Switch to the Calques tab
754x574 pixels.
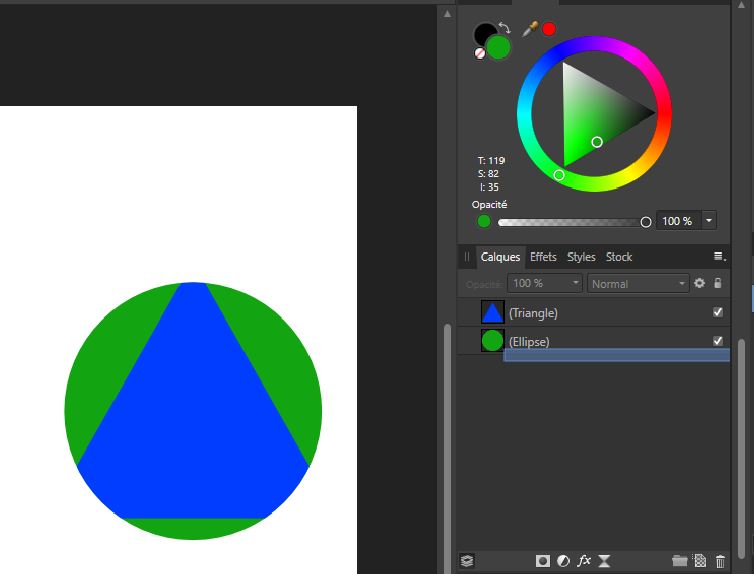pos(500,257)
